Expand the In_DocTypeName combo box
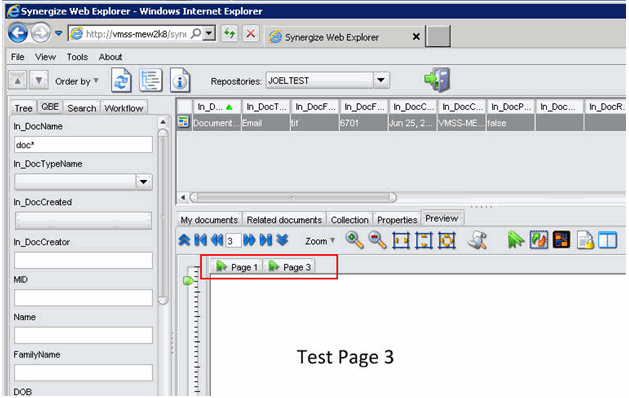This screenshot has width=629, height=398. point(144,182)
